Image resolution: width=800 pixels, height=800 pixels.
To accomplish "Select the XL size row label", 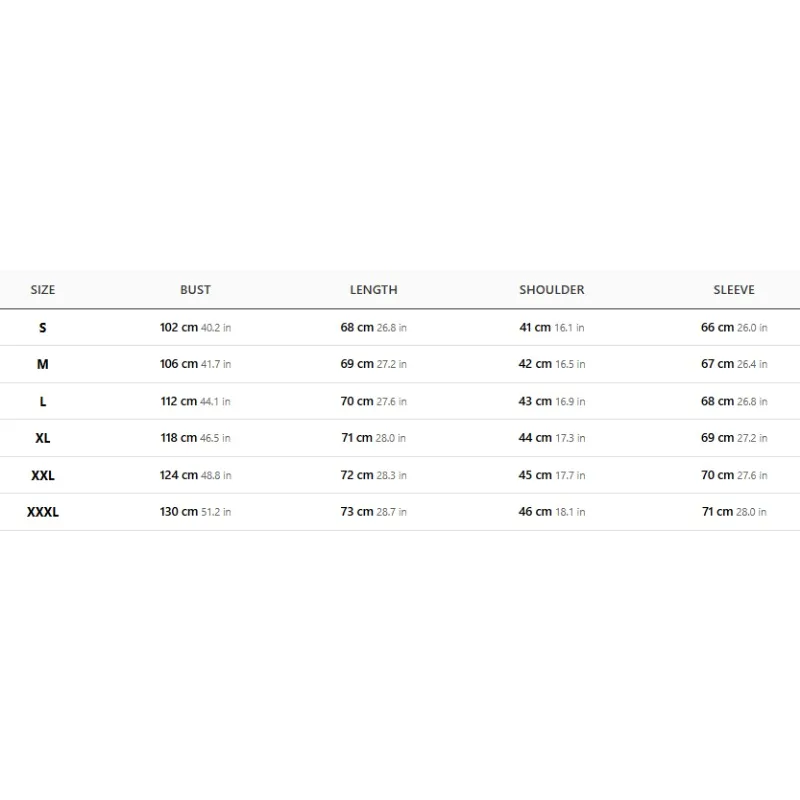I will click(x=42, y=438).
